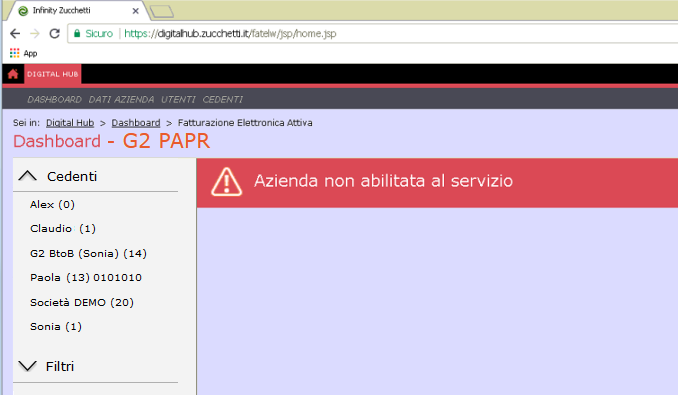
Task: Click the red home icon
Action: [13, 74]
